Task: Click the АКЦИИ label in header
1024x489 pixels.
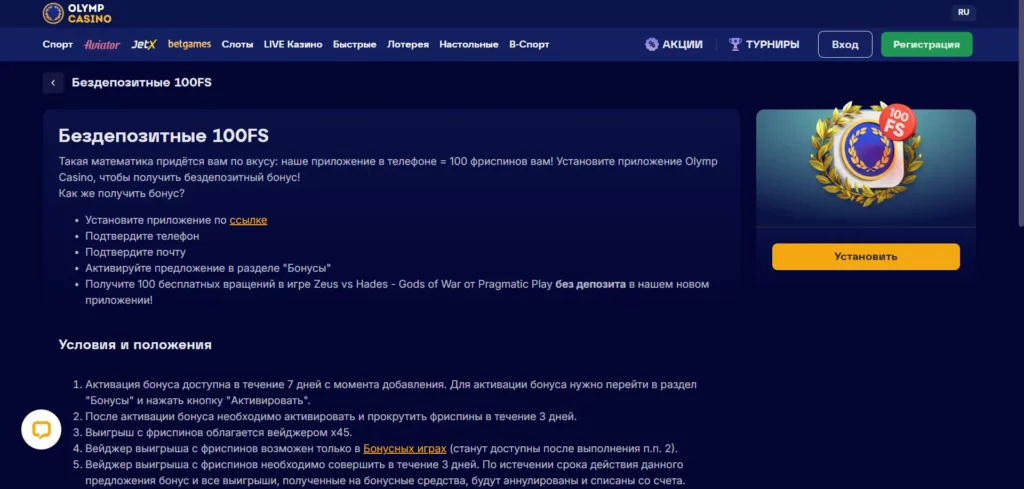Action: pyautogui.click(x=682, y=44)
